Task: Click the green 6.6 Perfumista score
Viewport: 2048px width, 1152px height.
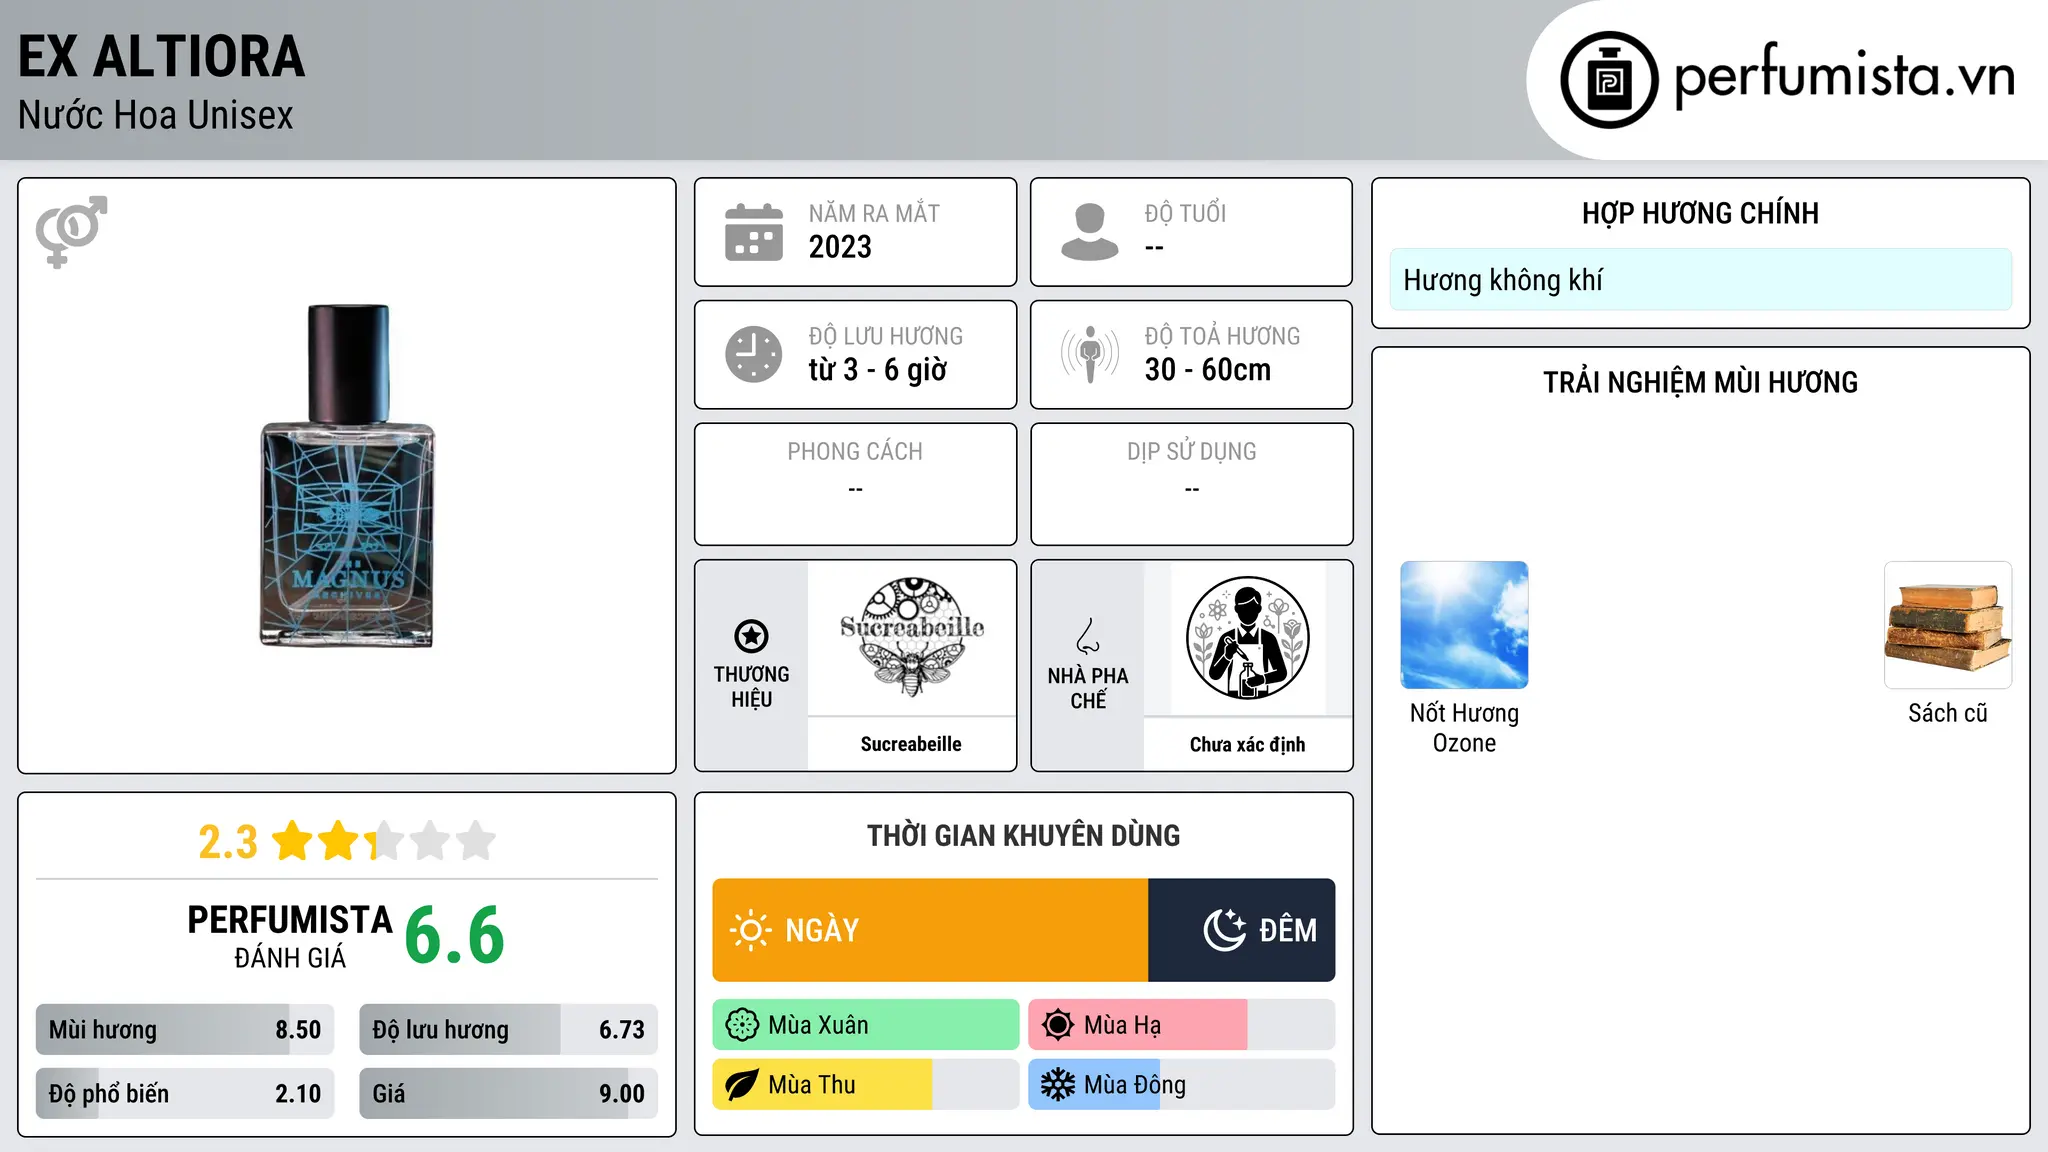Action: 455,936
